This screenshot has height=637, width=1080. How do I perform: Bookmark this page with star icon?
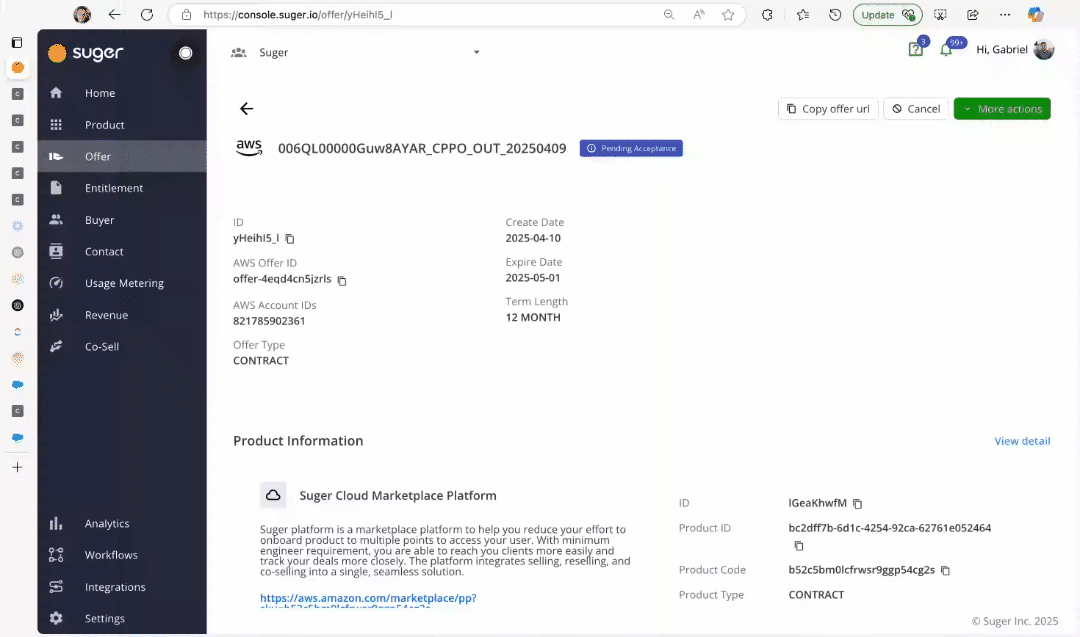pos(728,14)
